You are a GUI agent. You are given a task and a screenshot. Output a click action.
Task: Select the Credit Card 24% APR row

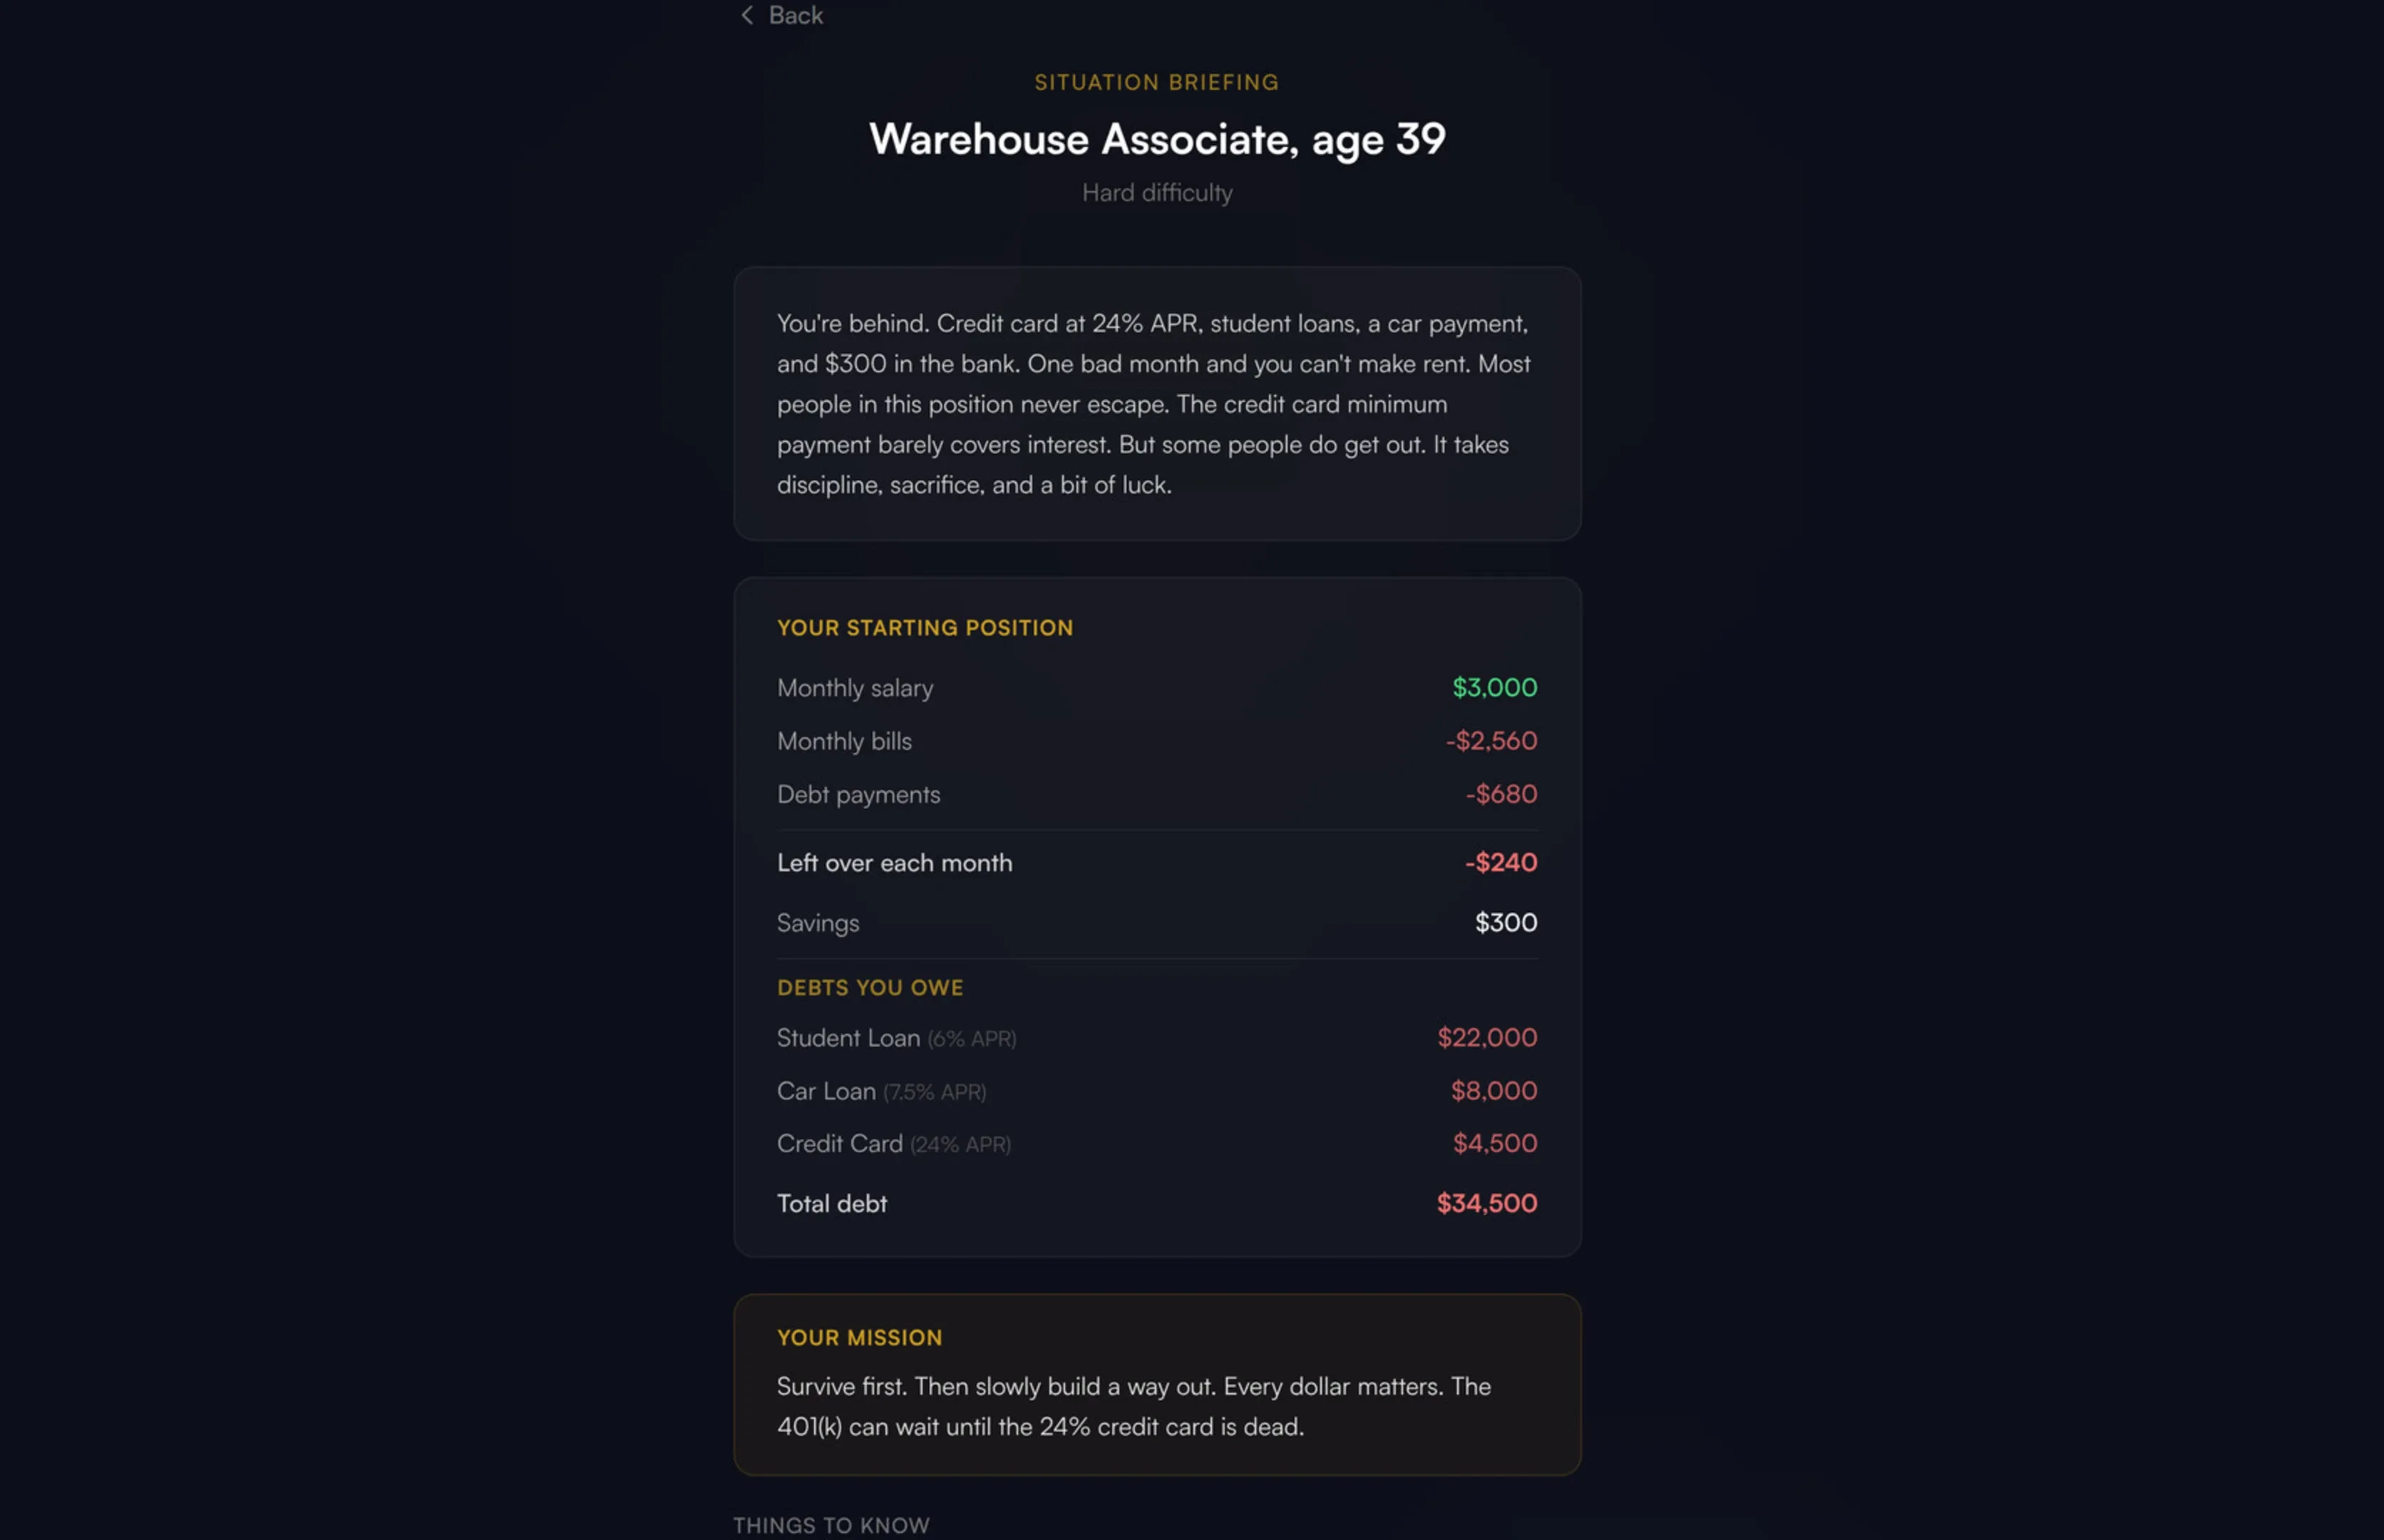(x=1157, y=1143)
